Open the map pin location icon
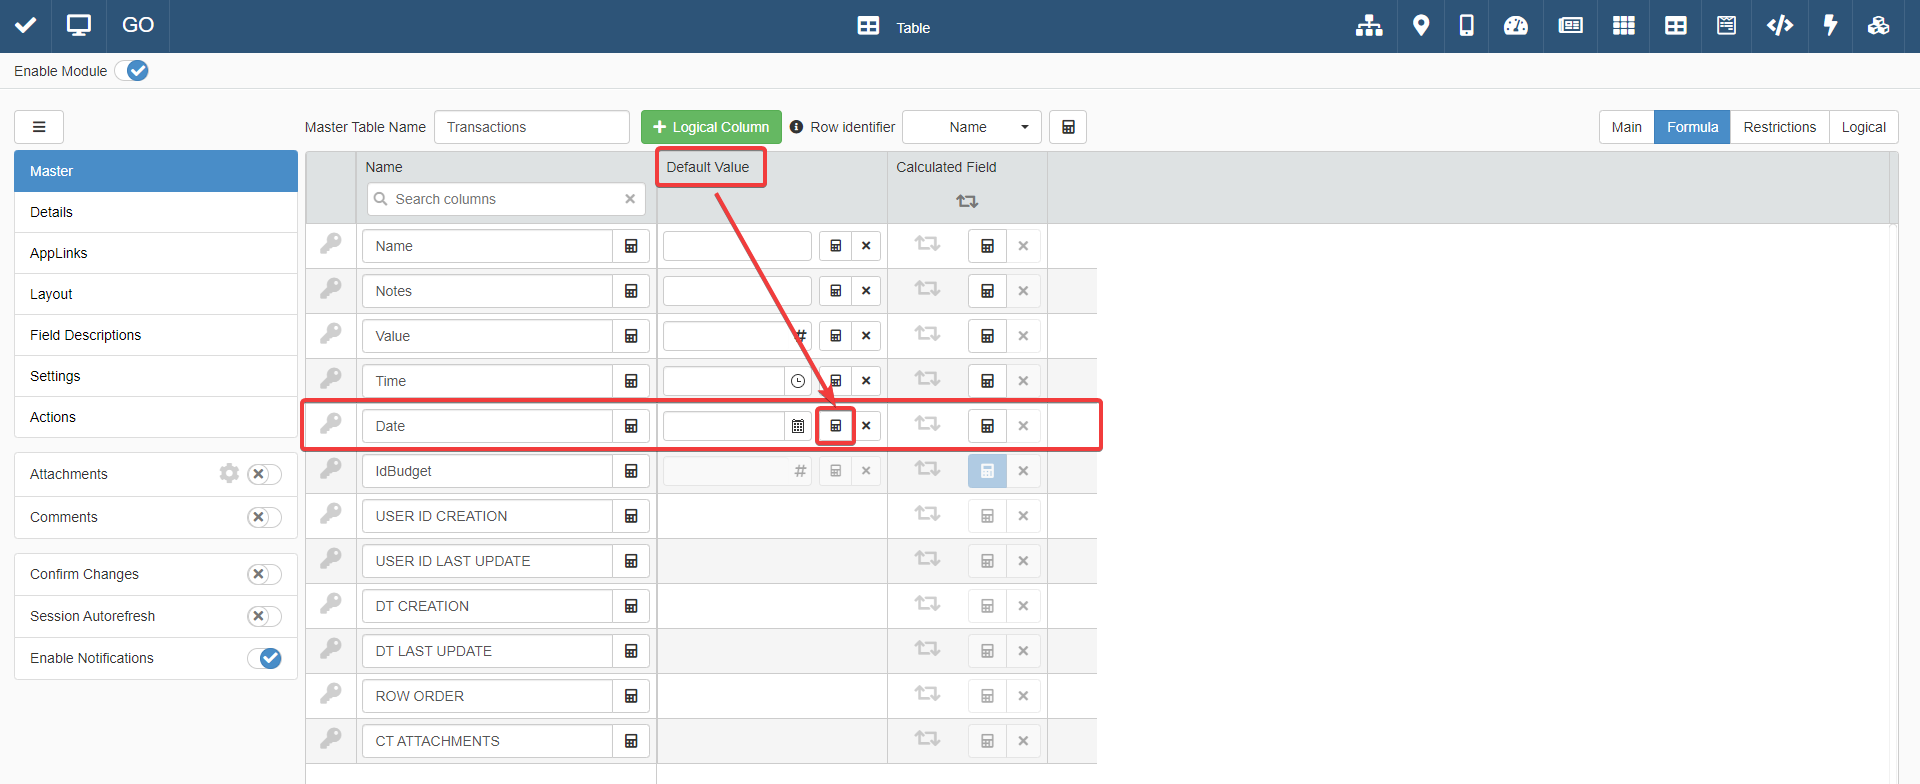1920x784 pixels. [x=1420, y=26]
